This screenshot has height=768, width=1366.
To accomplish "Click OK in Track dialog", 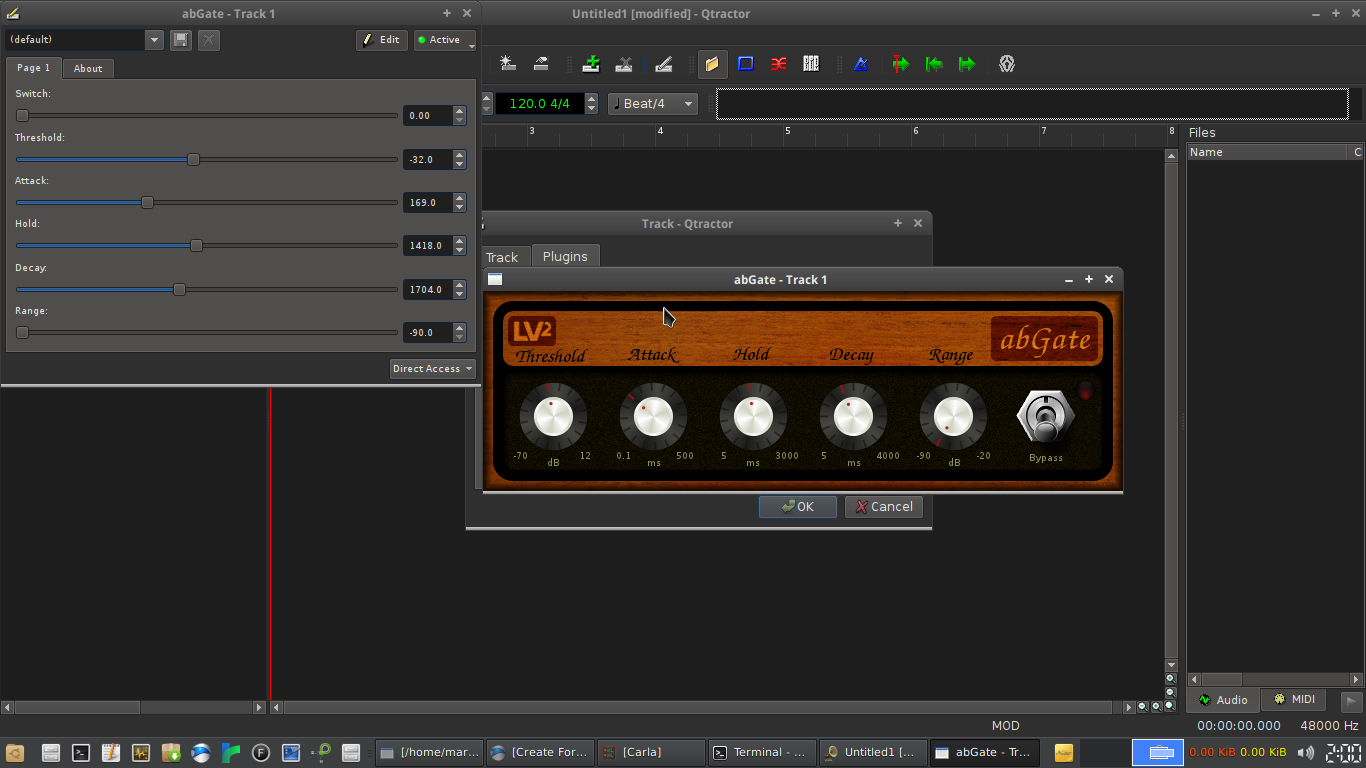I will point(798,507).
